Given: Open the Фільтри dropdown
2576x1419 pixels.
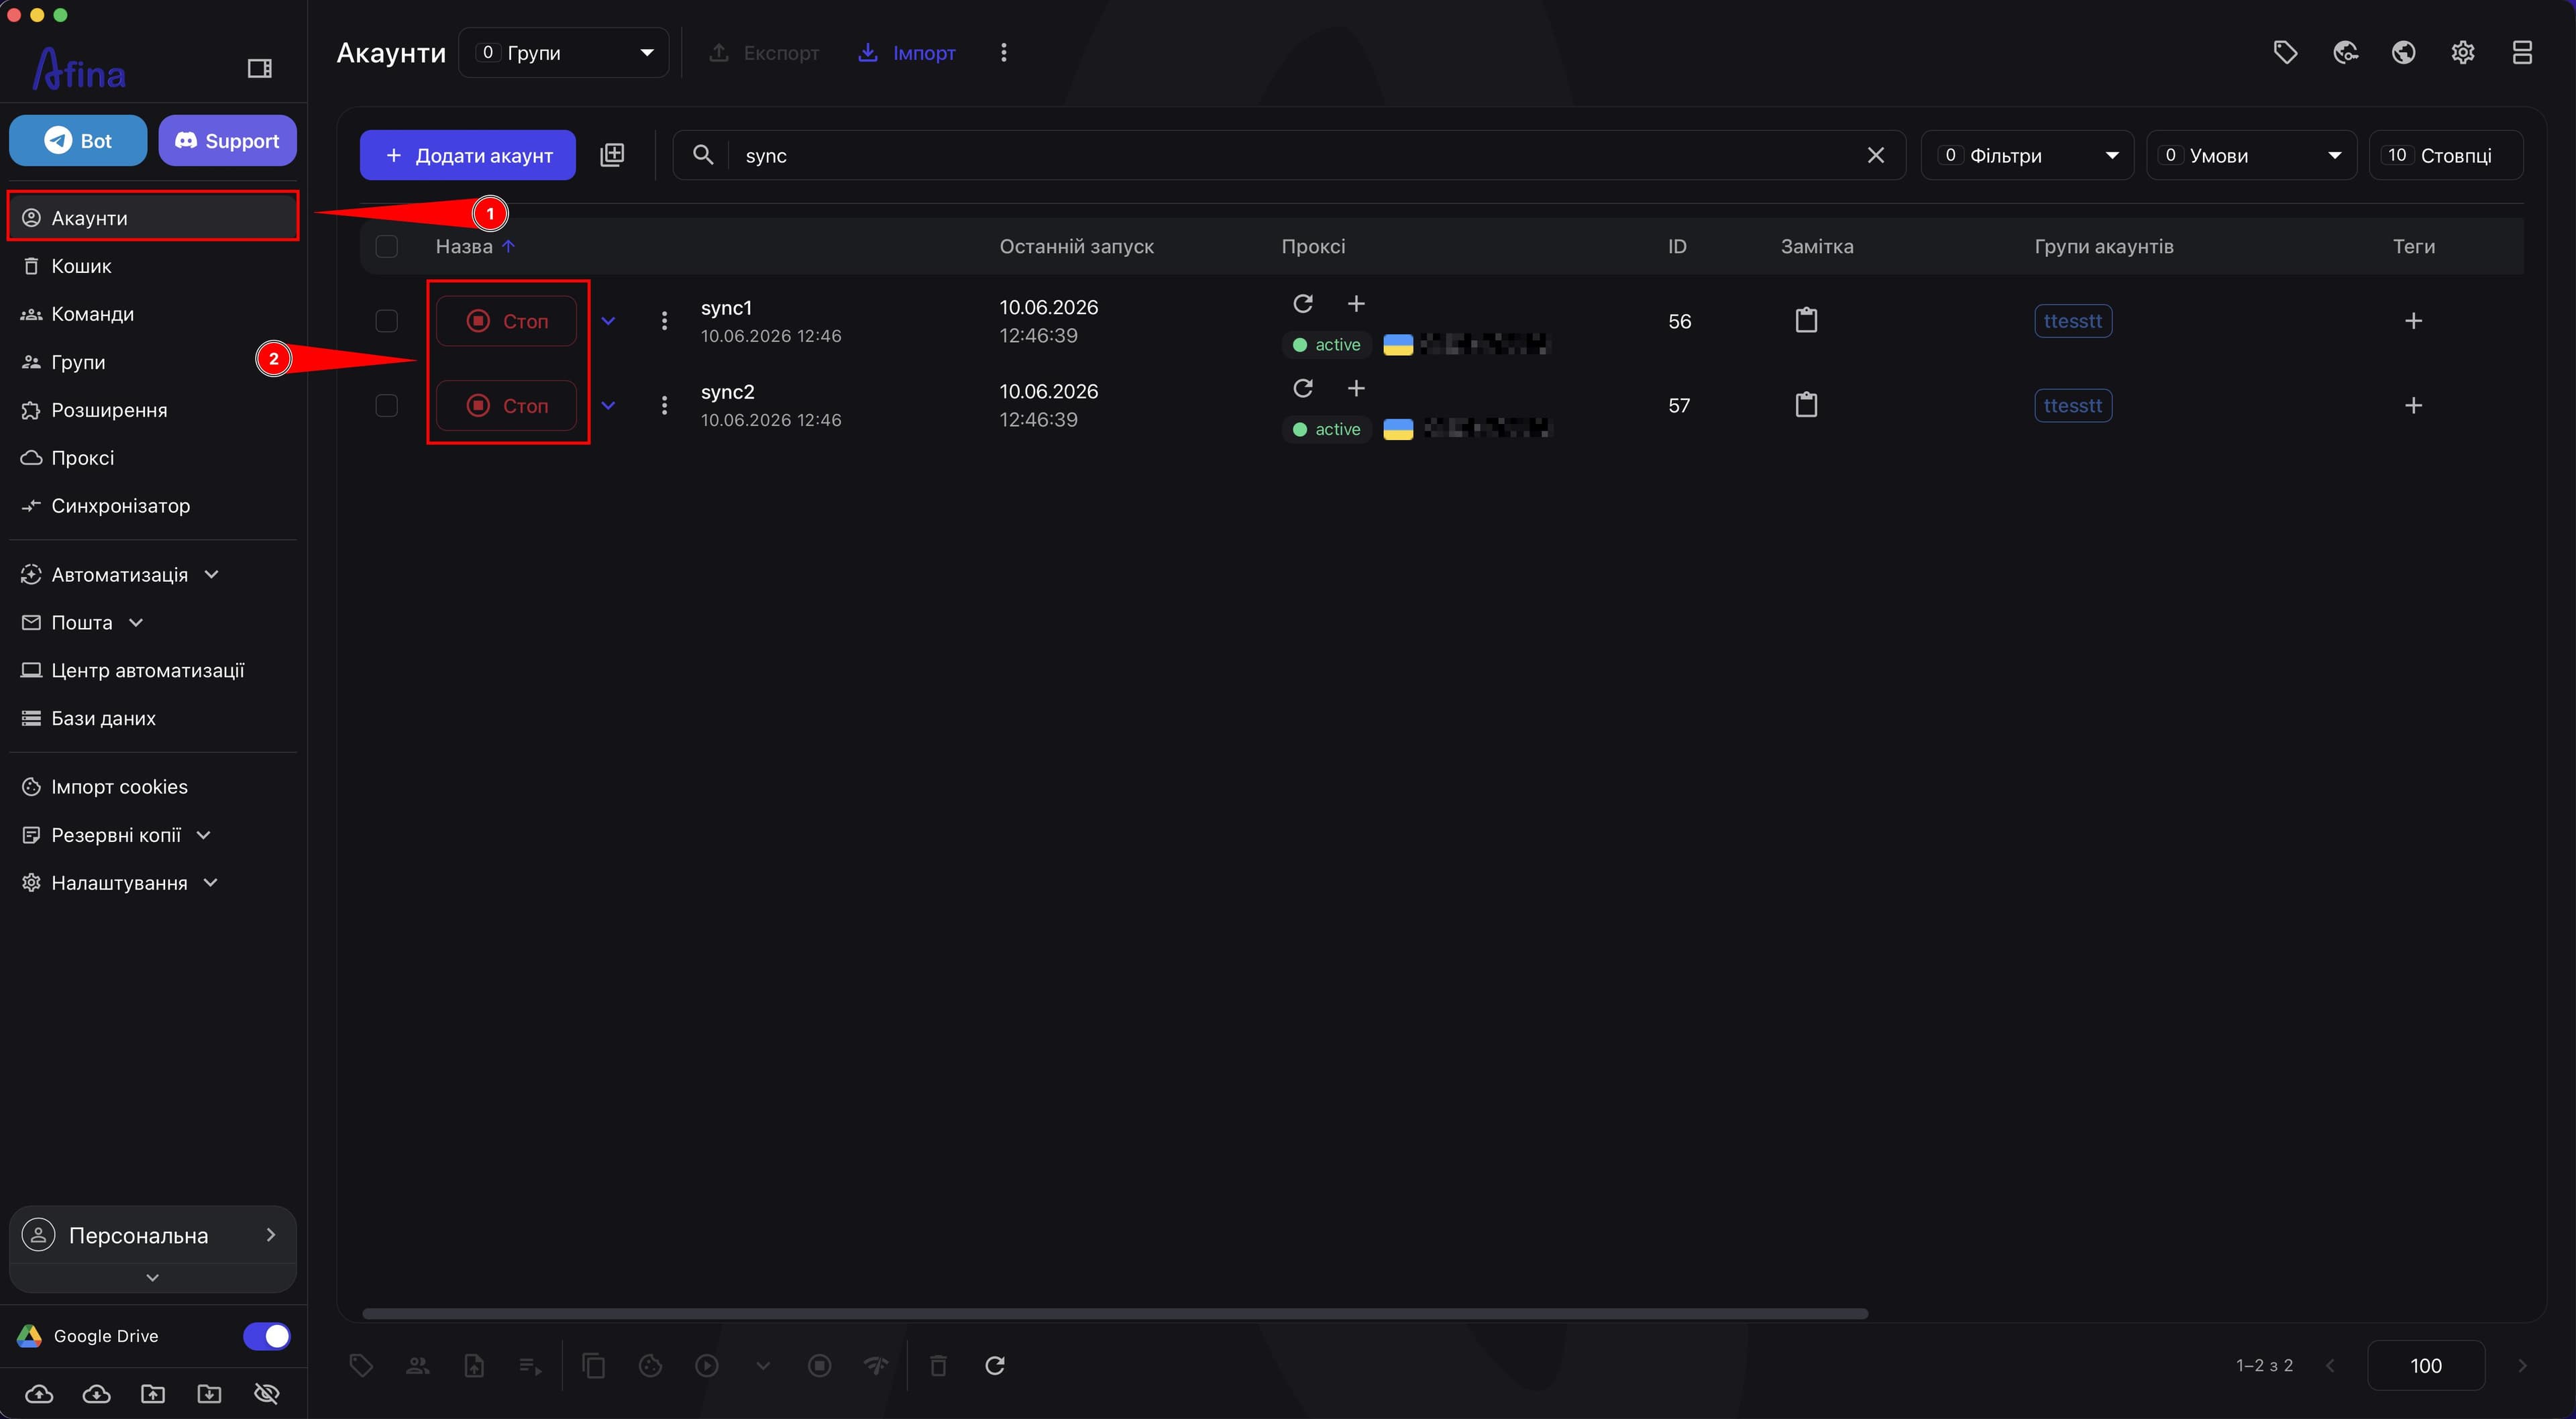Looking at the screenshot, I should point(2027,155).
